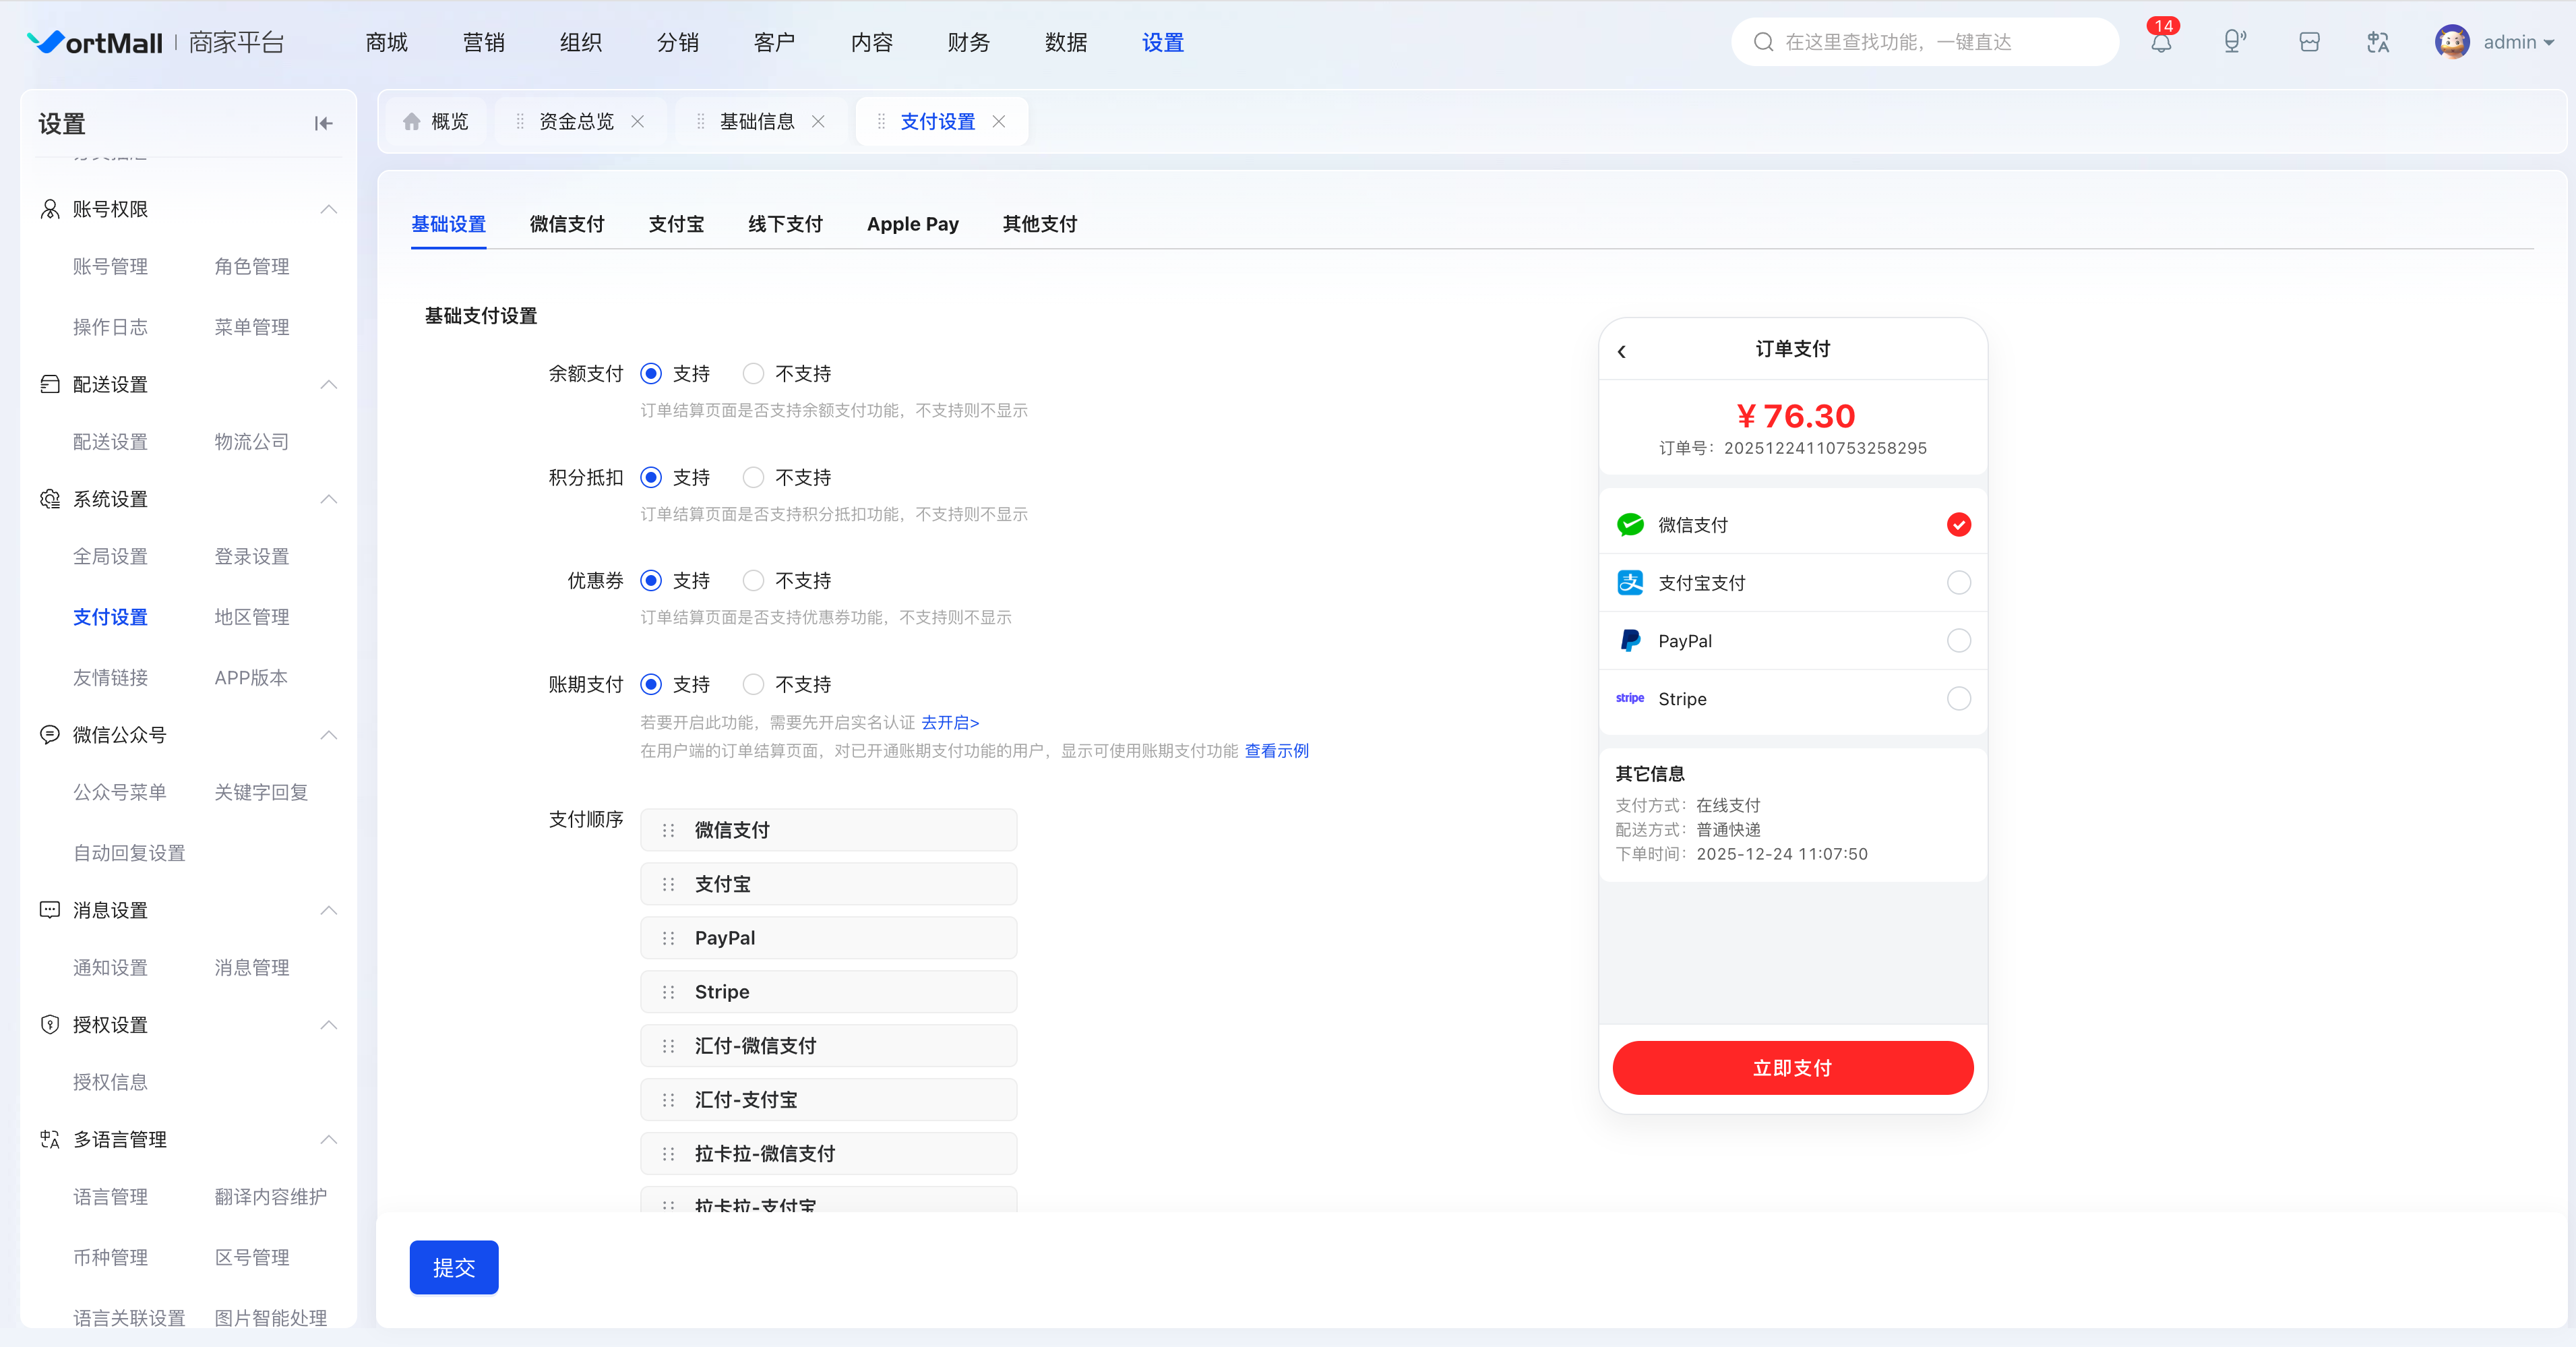Click the admin avatar picture

click(x=2452, y=42)
